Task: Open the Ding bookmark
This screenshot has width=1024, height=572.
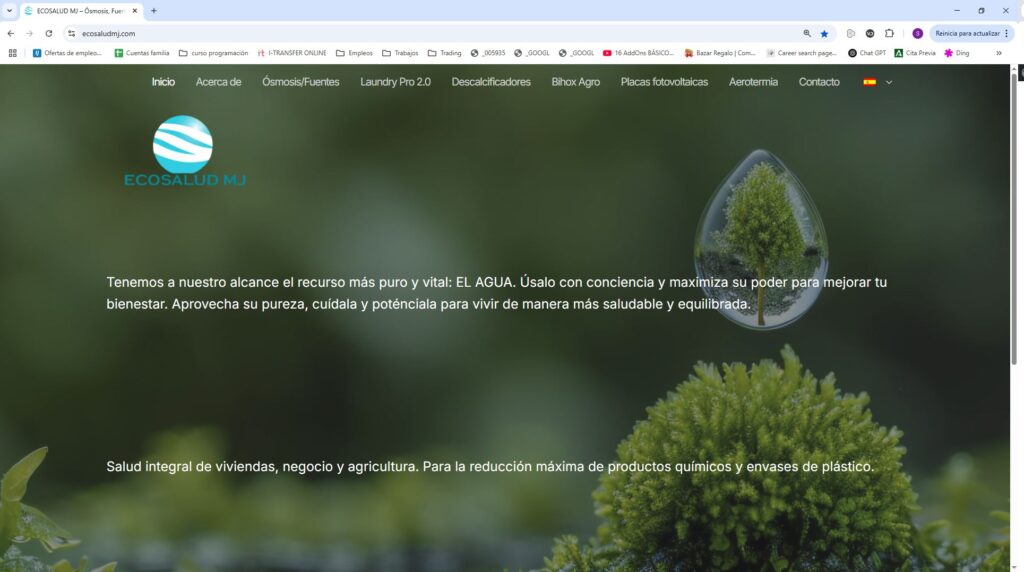Action: [957, 53]
